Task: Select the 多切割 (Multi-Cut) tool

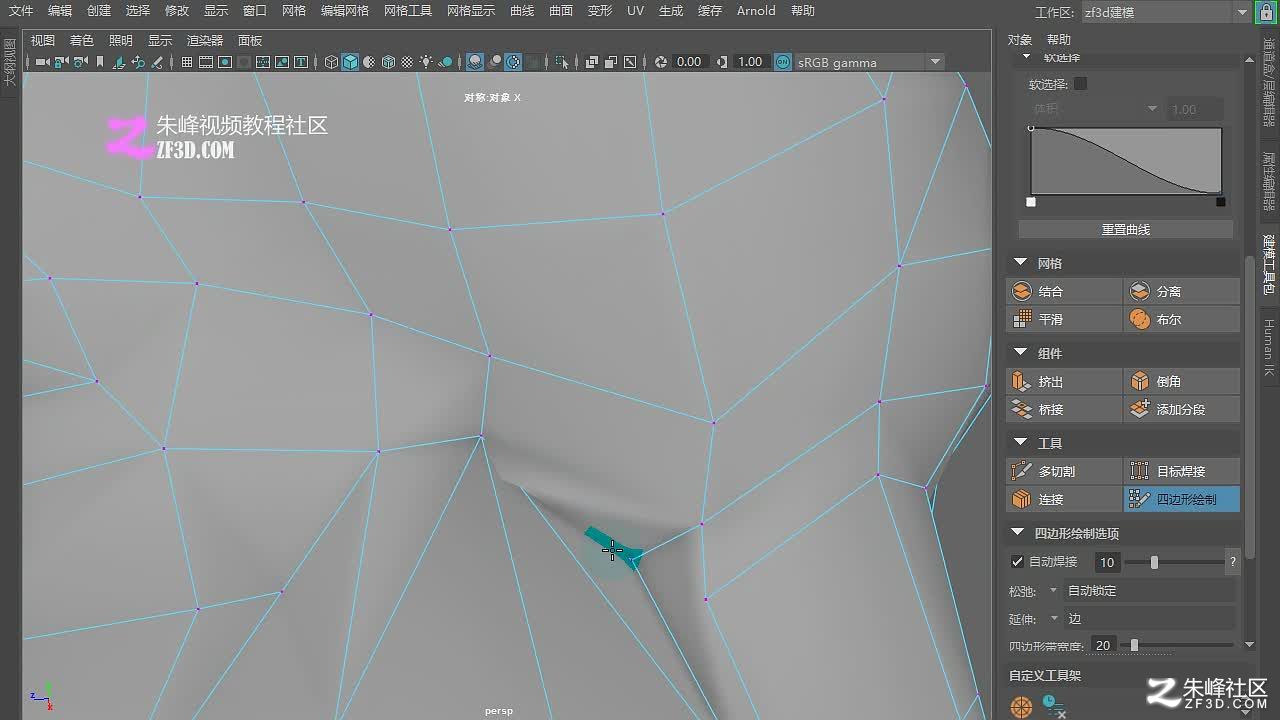Action: 1064,471
